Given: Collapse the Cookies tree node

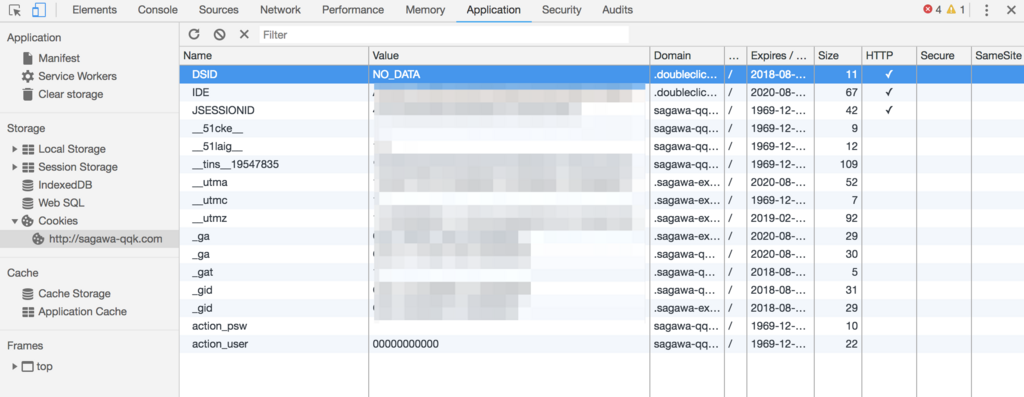Looking at the screenshot, I should [15, 221].
